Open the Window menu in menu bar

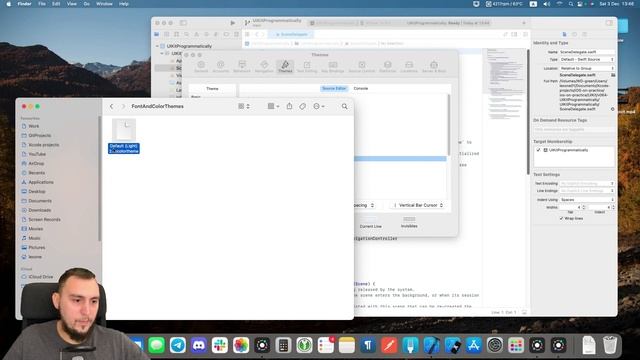pyautogui.click(x=104, y=4)
